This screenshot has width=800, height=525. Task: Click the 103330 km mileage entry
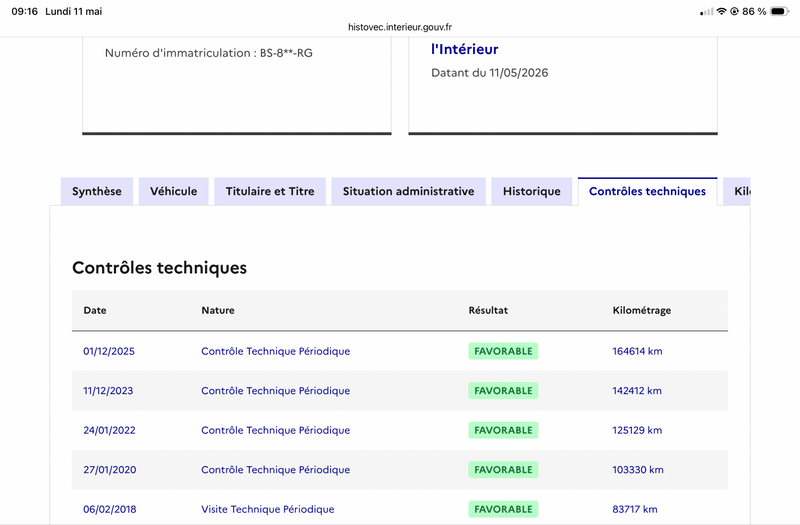point(638,470)
